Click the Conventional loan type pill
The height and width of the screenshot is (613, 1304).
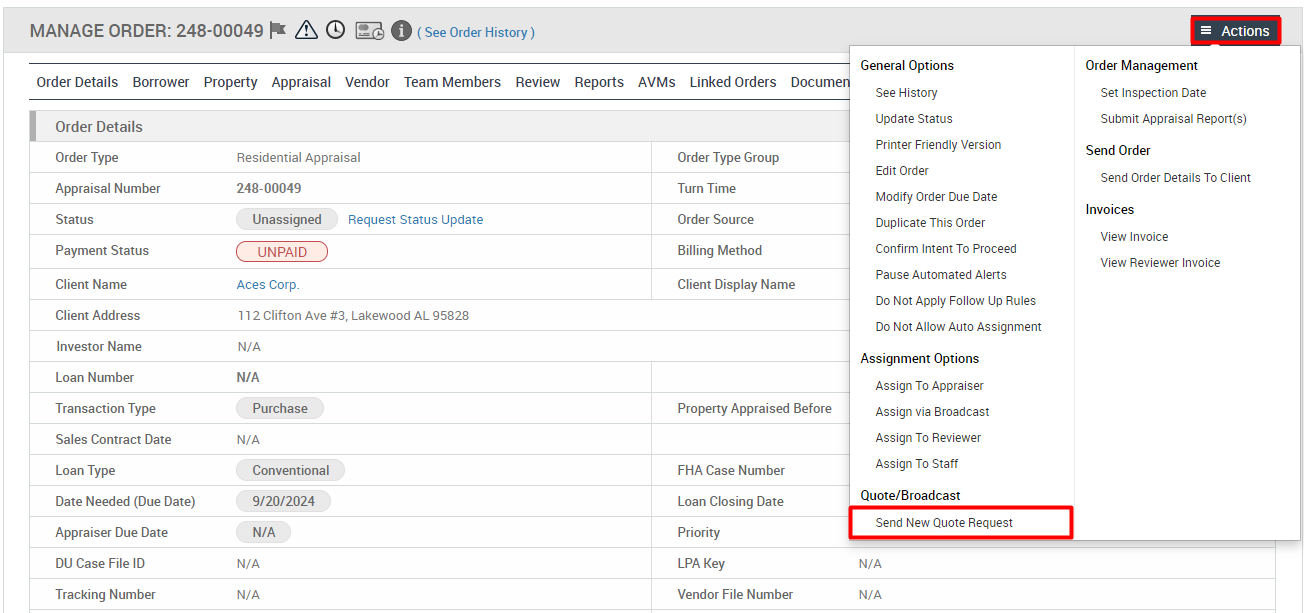(290, 471)
